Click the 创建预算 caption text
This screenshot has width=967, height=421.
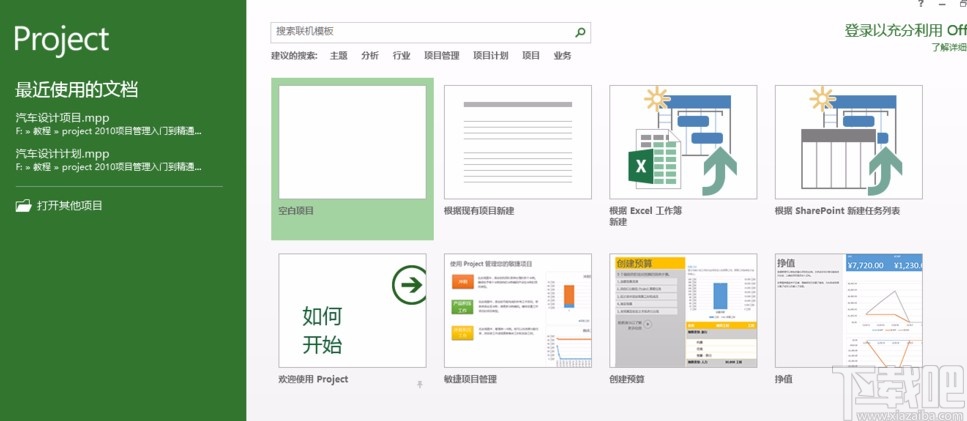coord(627,379)
